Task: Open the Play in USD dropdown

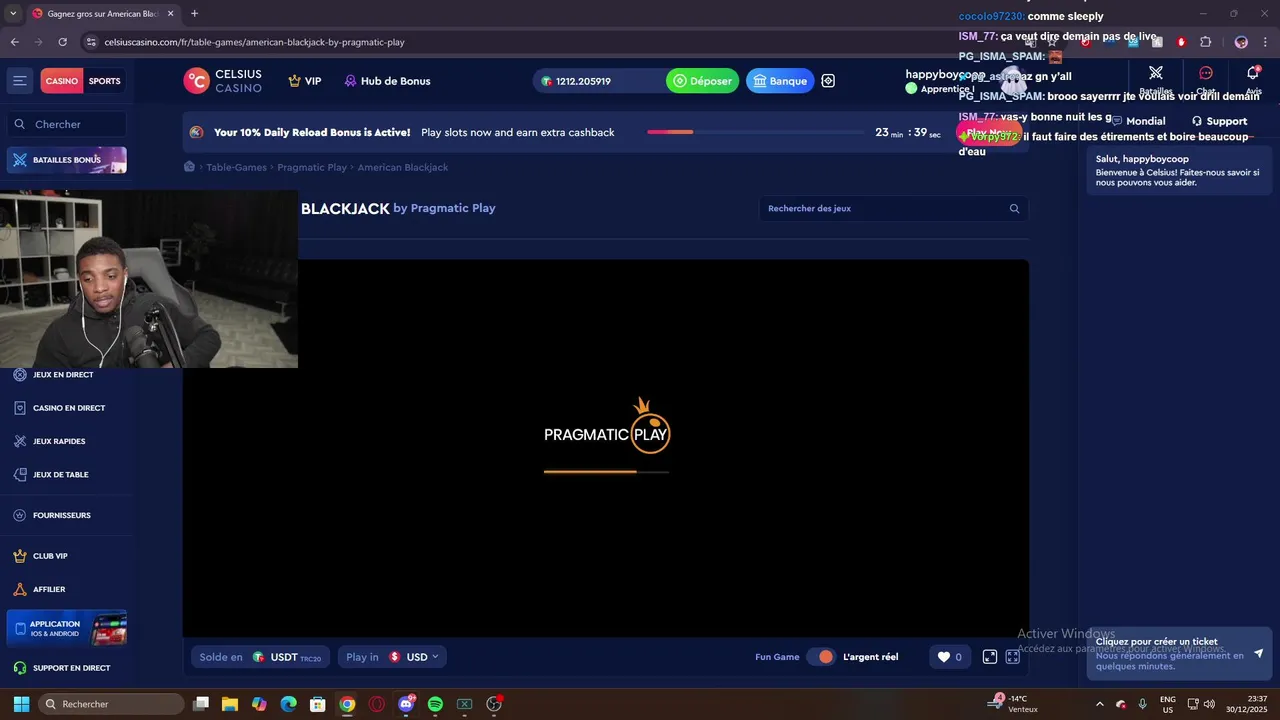Action: point(392,657)
